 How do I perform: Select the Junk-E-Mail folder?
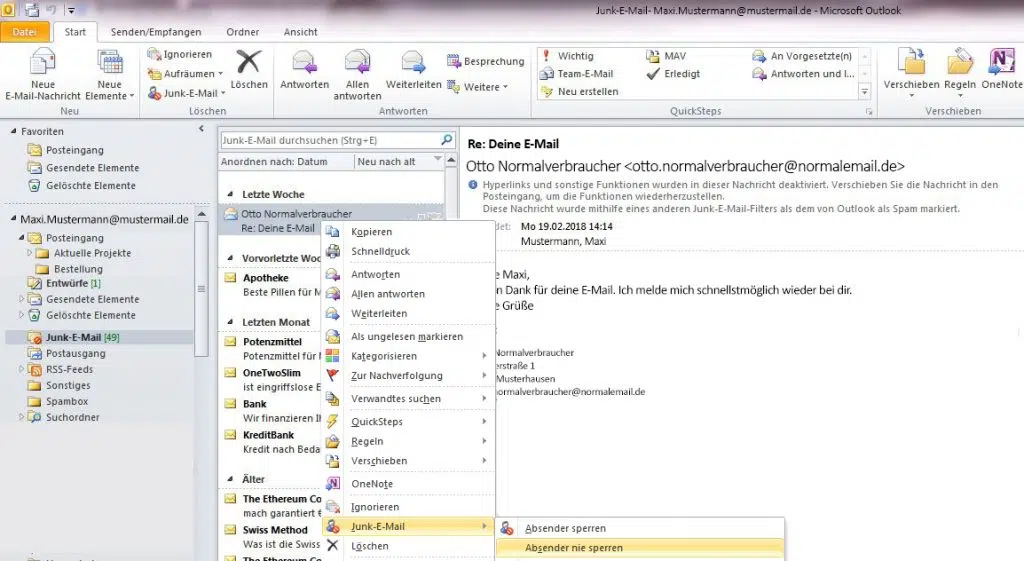(x=82, y=338)
